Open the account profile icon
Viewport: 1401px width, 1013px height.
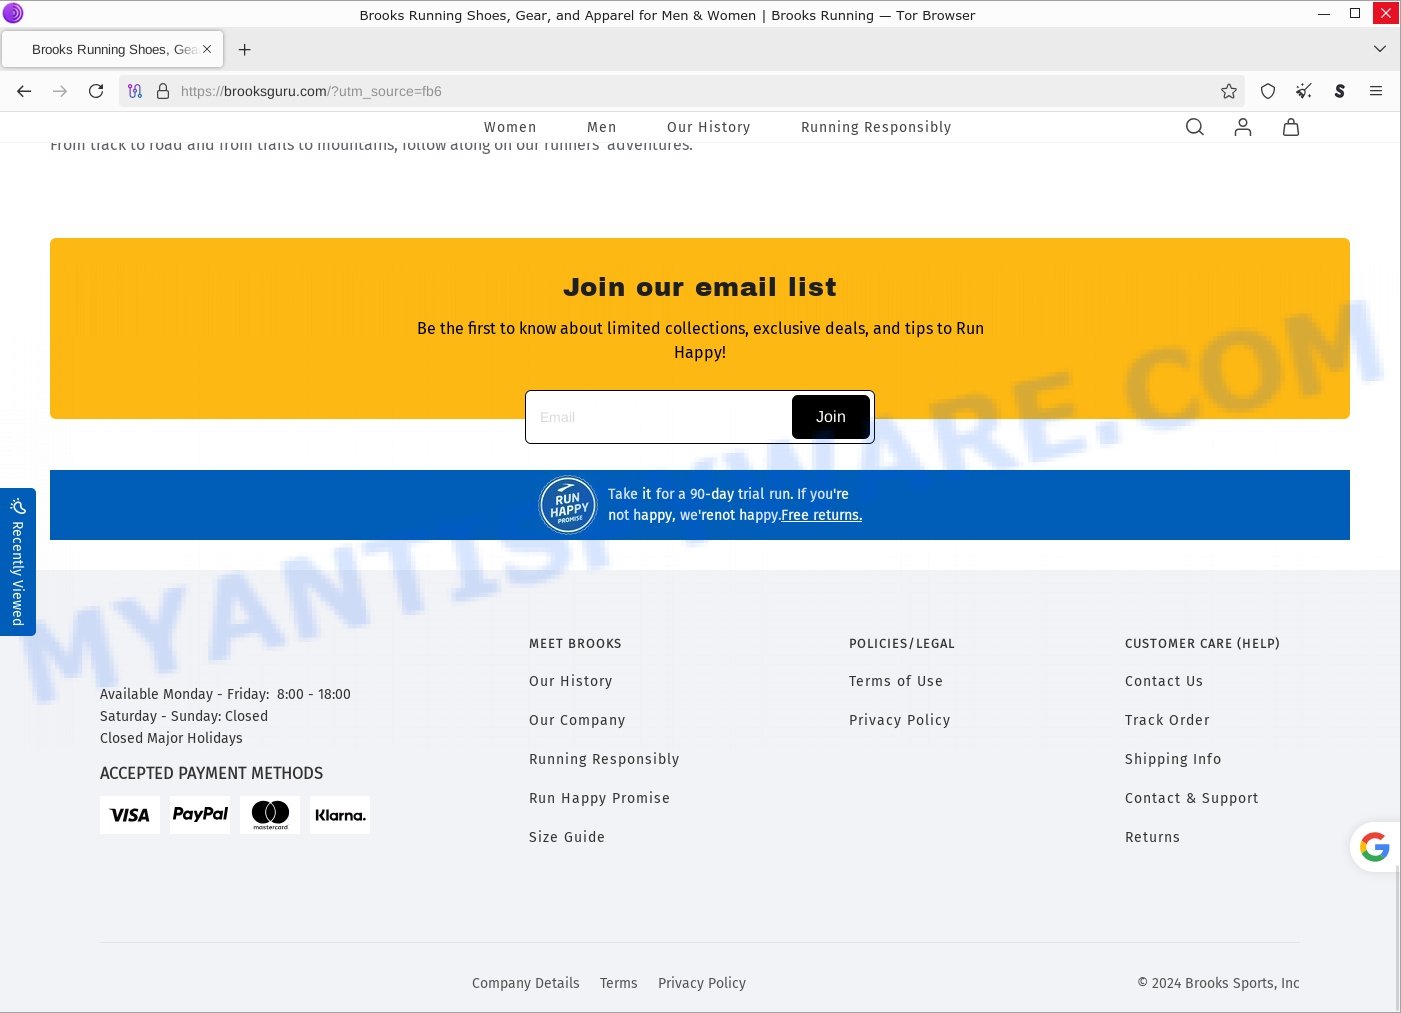tap(1243, 127)
